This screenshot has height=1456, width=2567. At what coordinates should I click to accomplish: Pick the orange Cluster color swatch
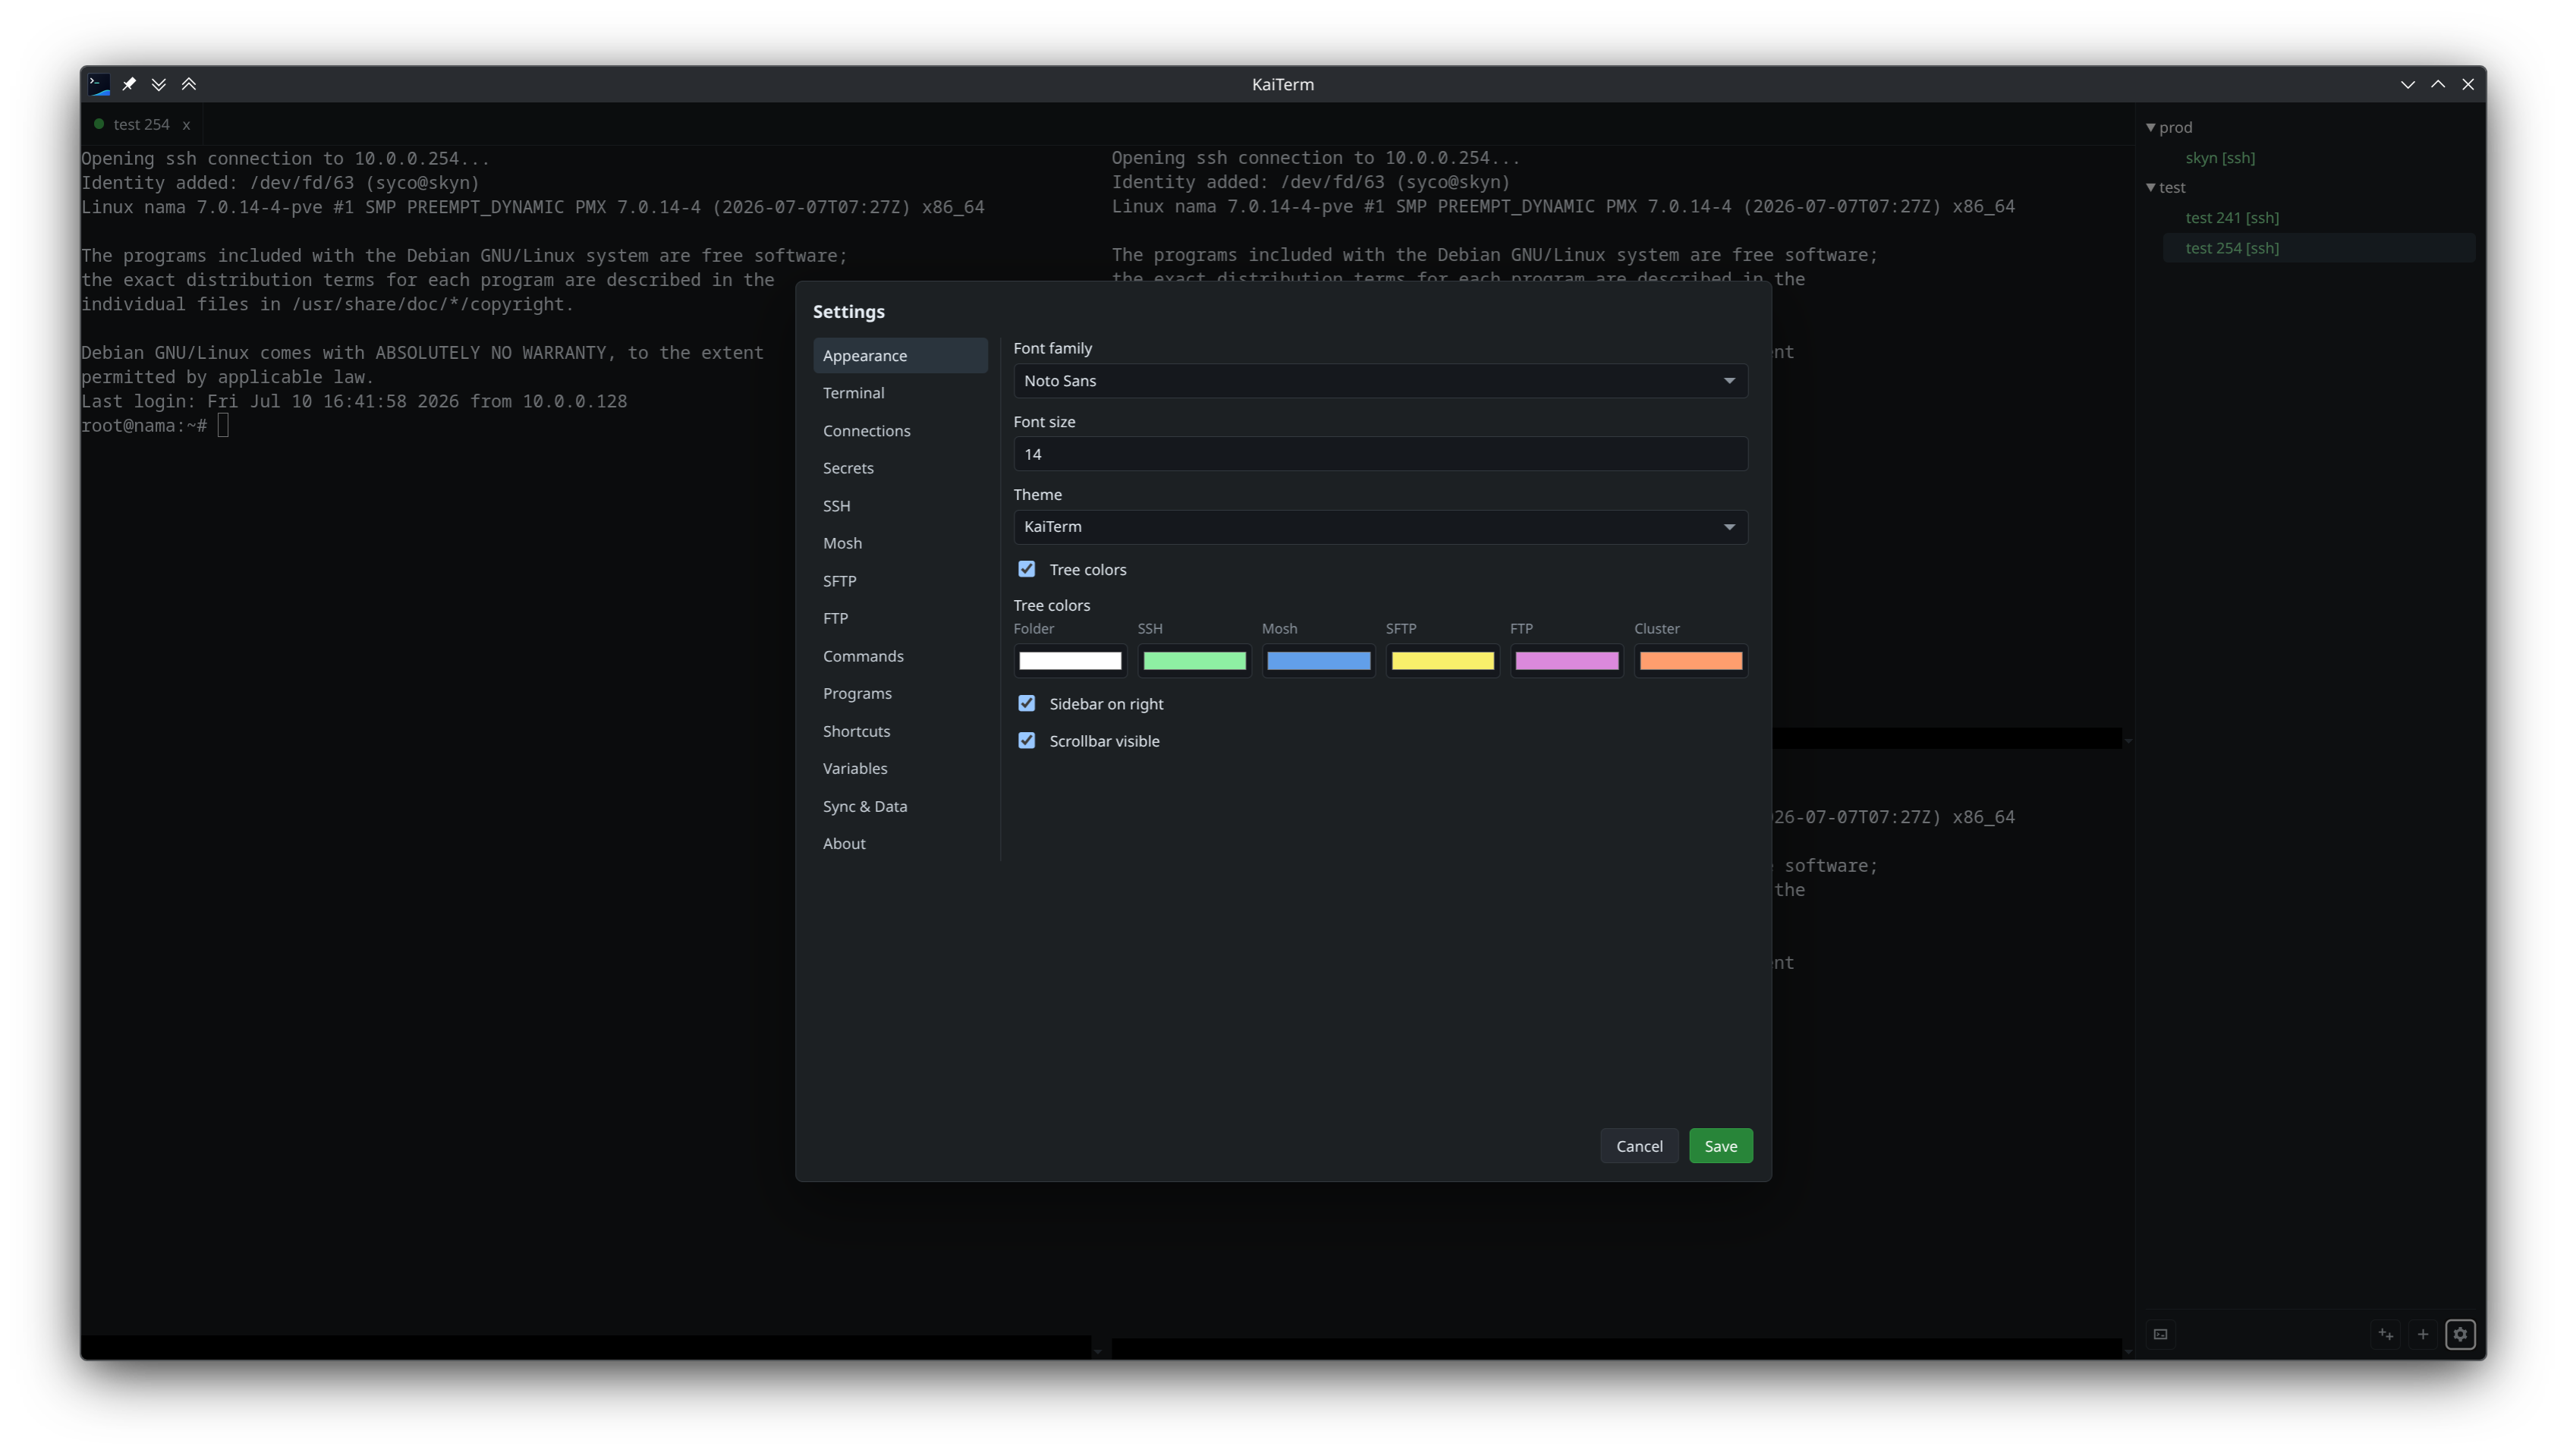point(1690,660)
